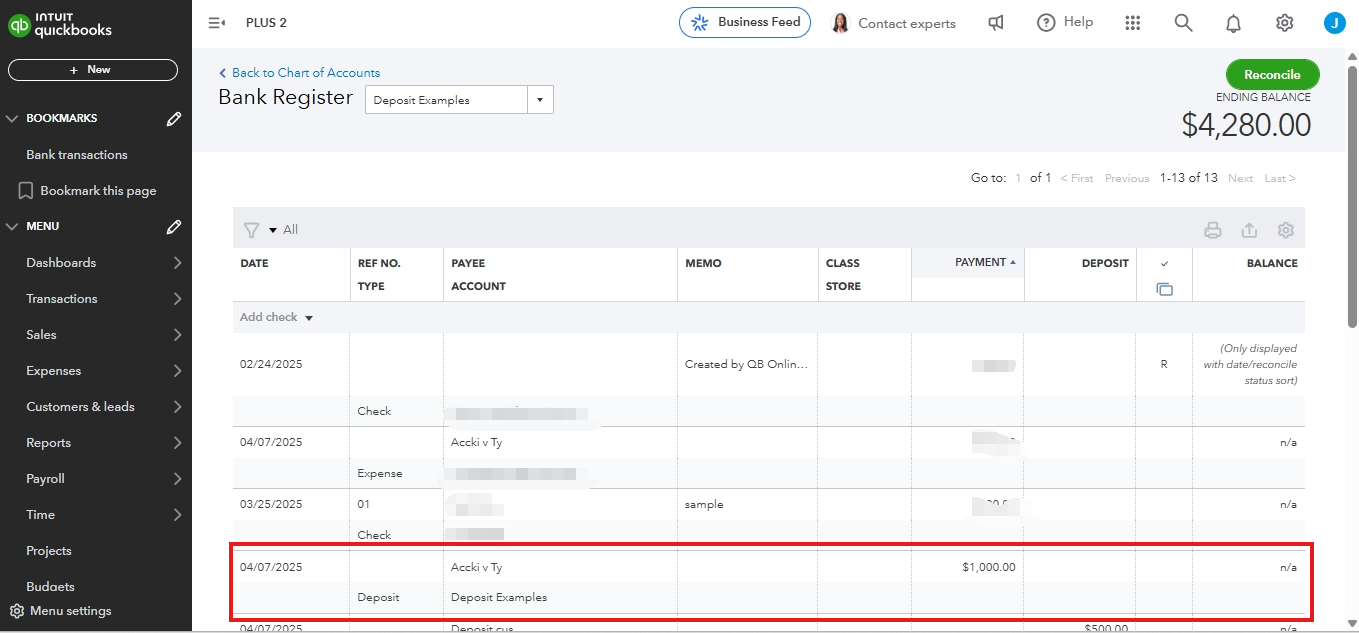
Task: Click the Menu settings gear icon
Action: click(x=17, y=611)
